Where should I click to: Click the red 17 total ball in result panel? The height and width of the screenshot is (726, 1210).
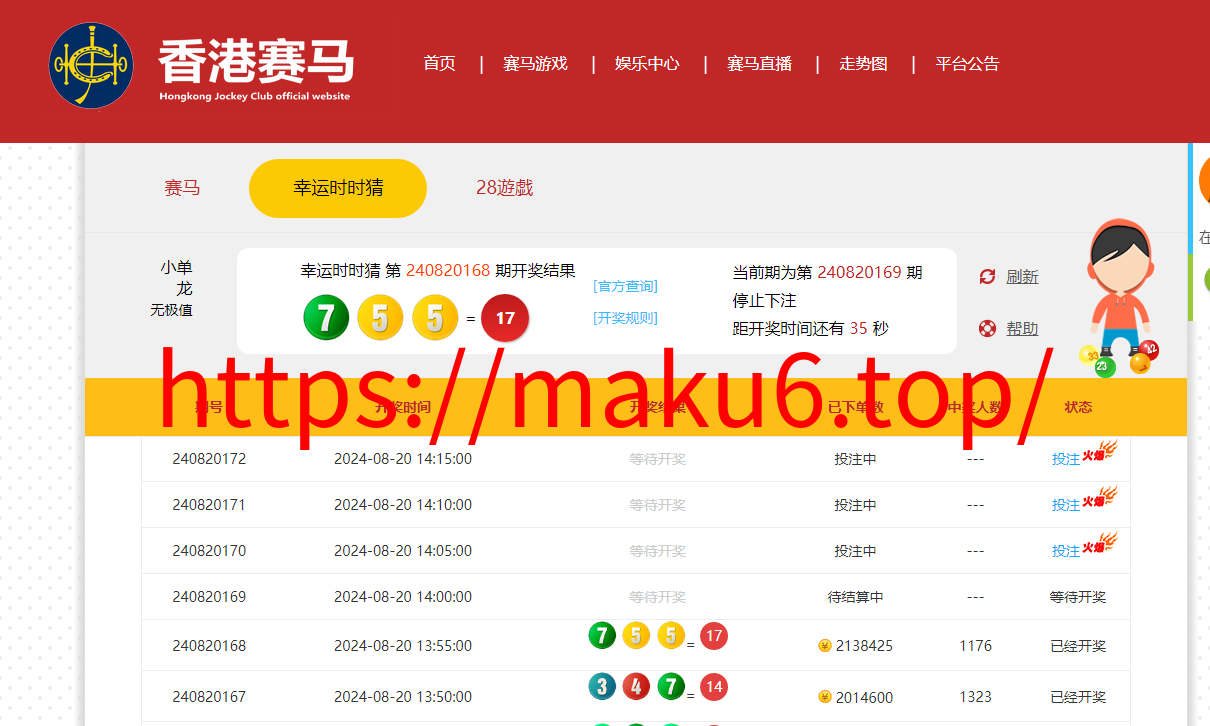(505, 318)
